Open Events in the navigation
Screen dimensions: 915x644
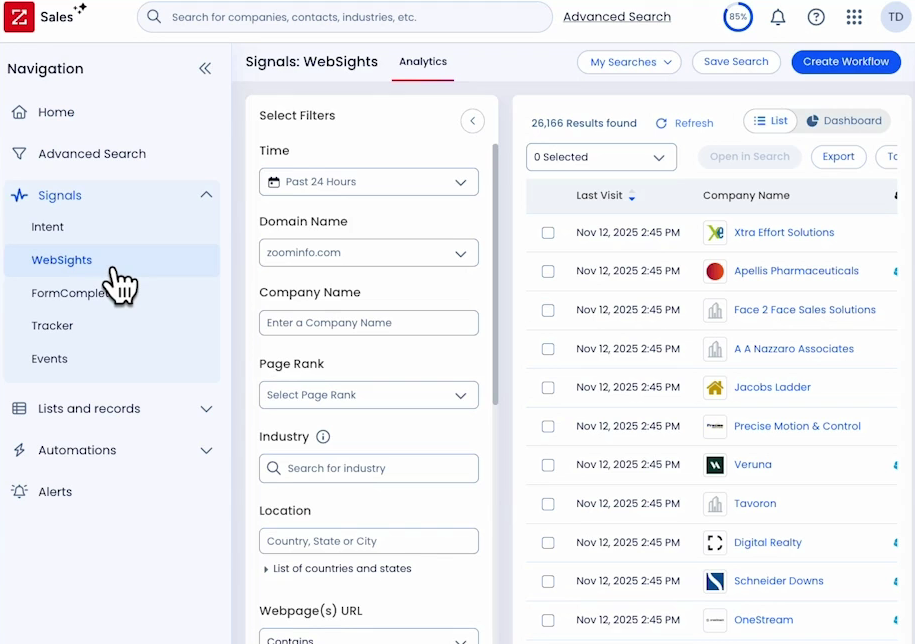point(49,359)
